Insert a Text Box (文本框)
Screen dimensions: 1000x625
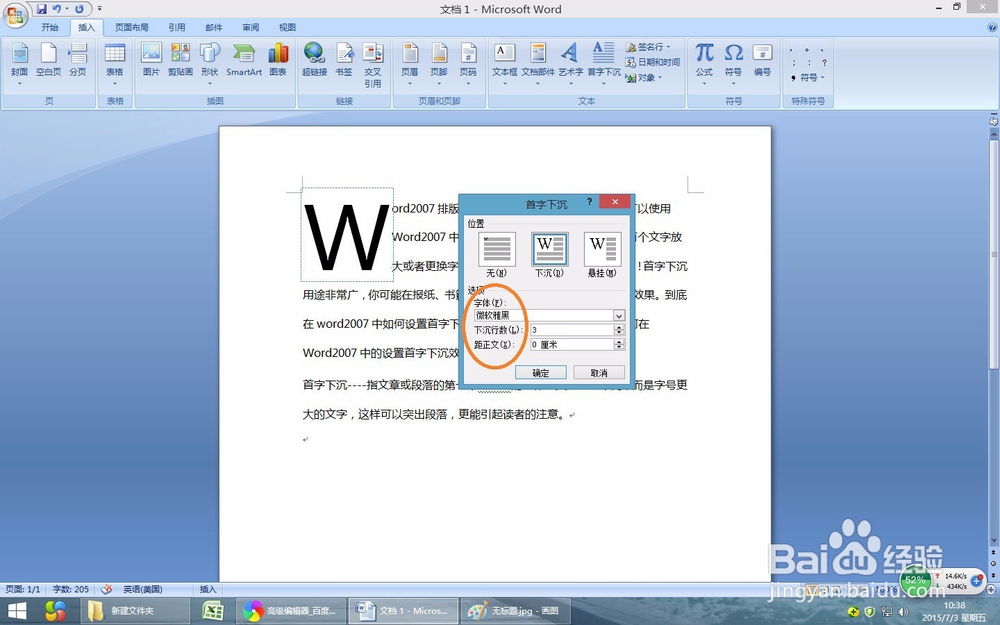504,63
